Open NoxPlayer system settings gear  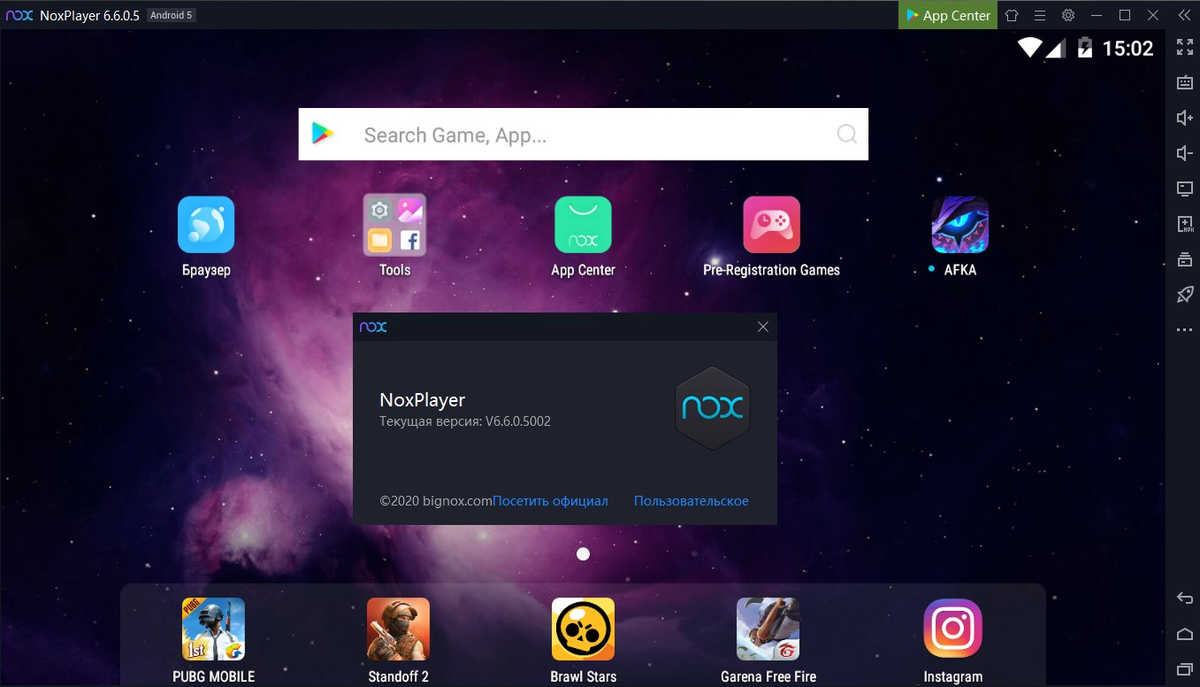click(x=1068, y=15)
